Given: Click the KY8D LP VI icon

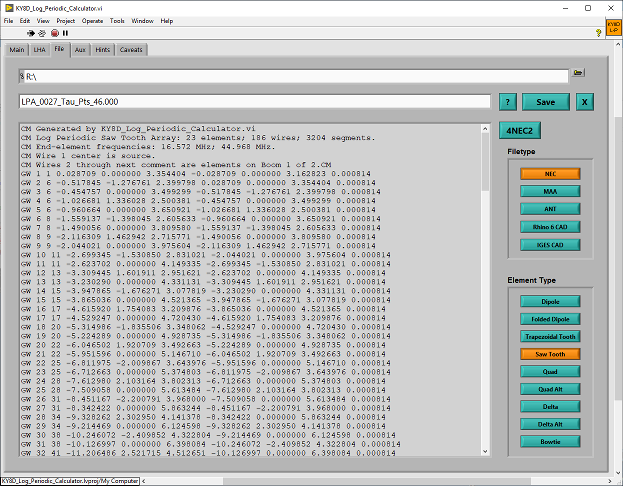Looking at the screenshot, I should (x=614, y=27).
